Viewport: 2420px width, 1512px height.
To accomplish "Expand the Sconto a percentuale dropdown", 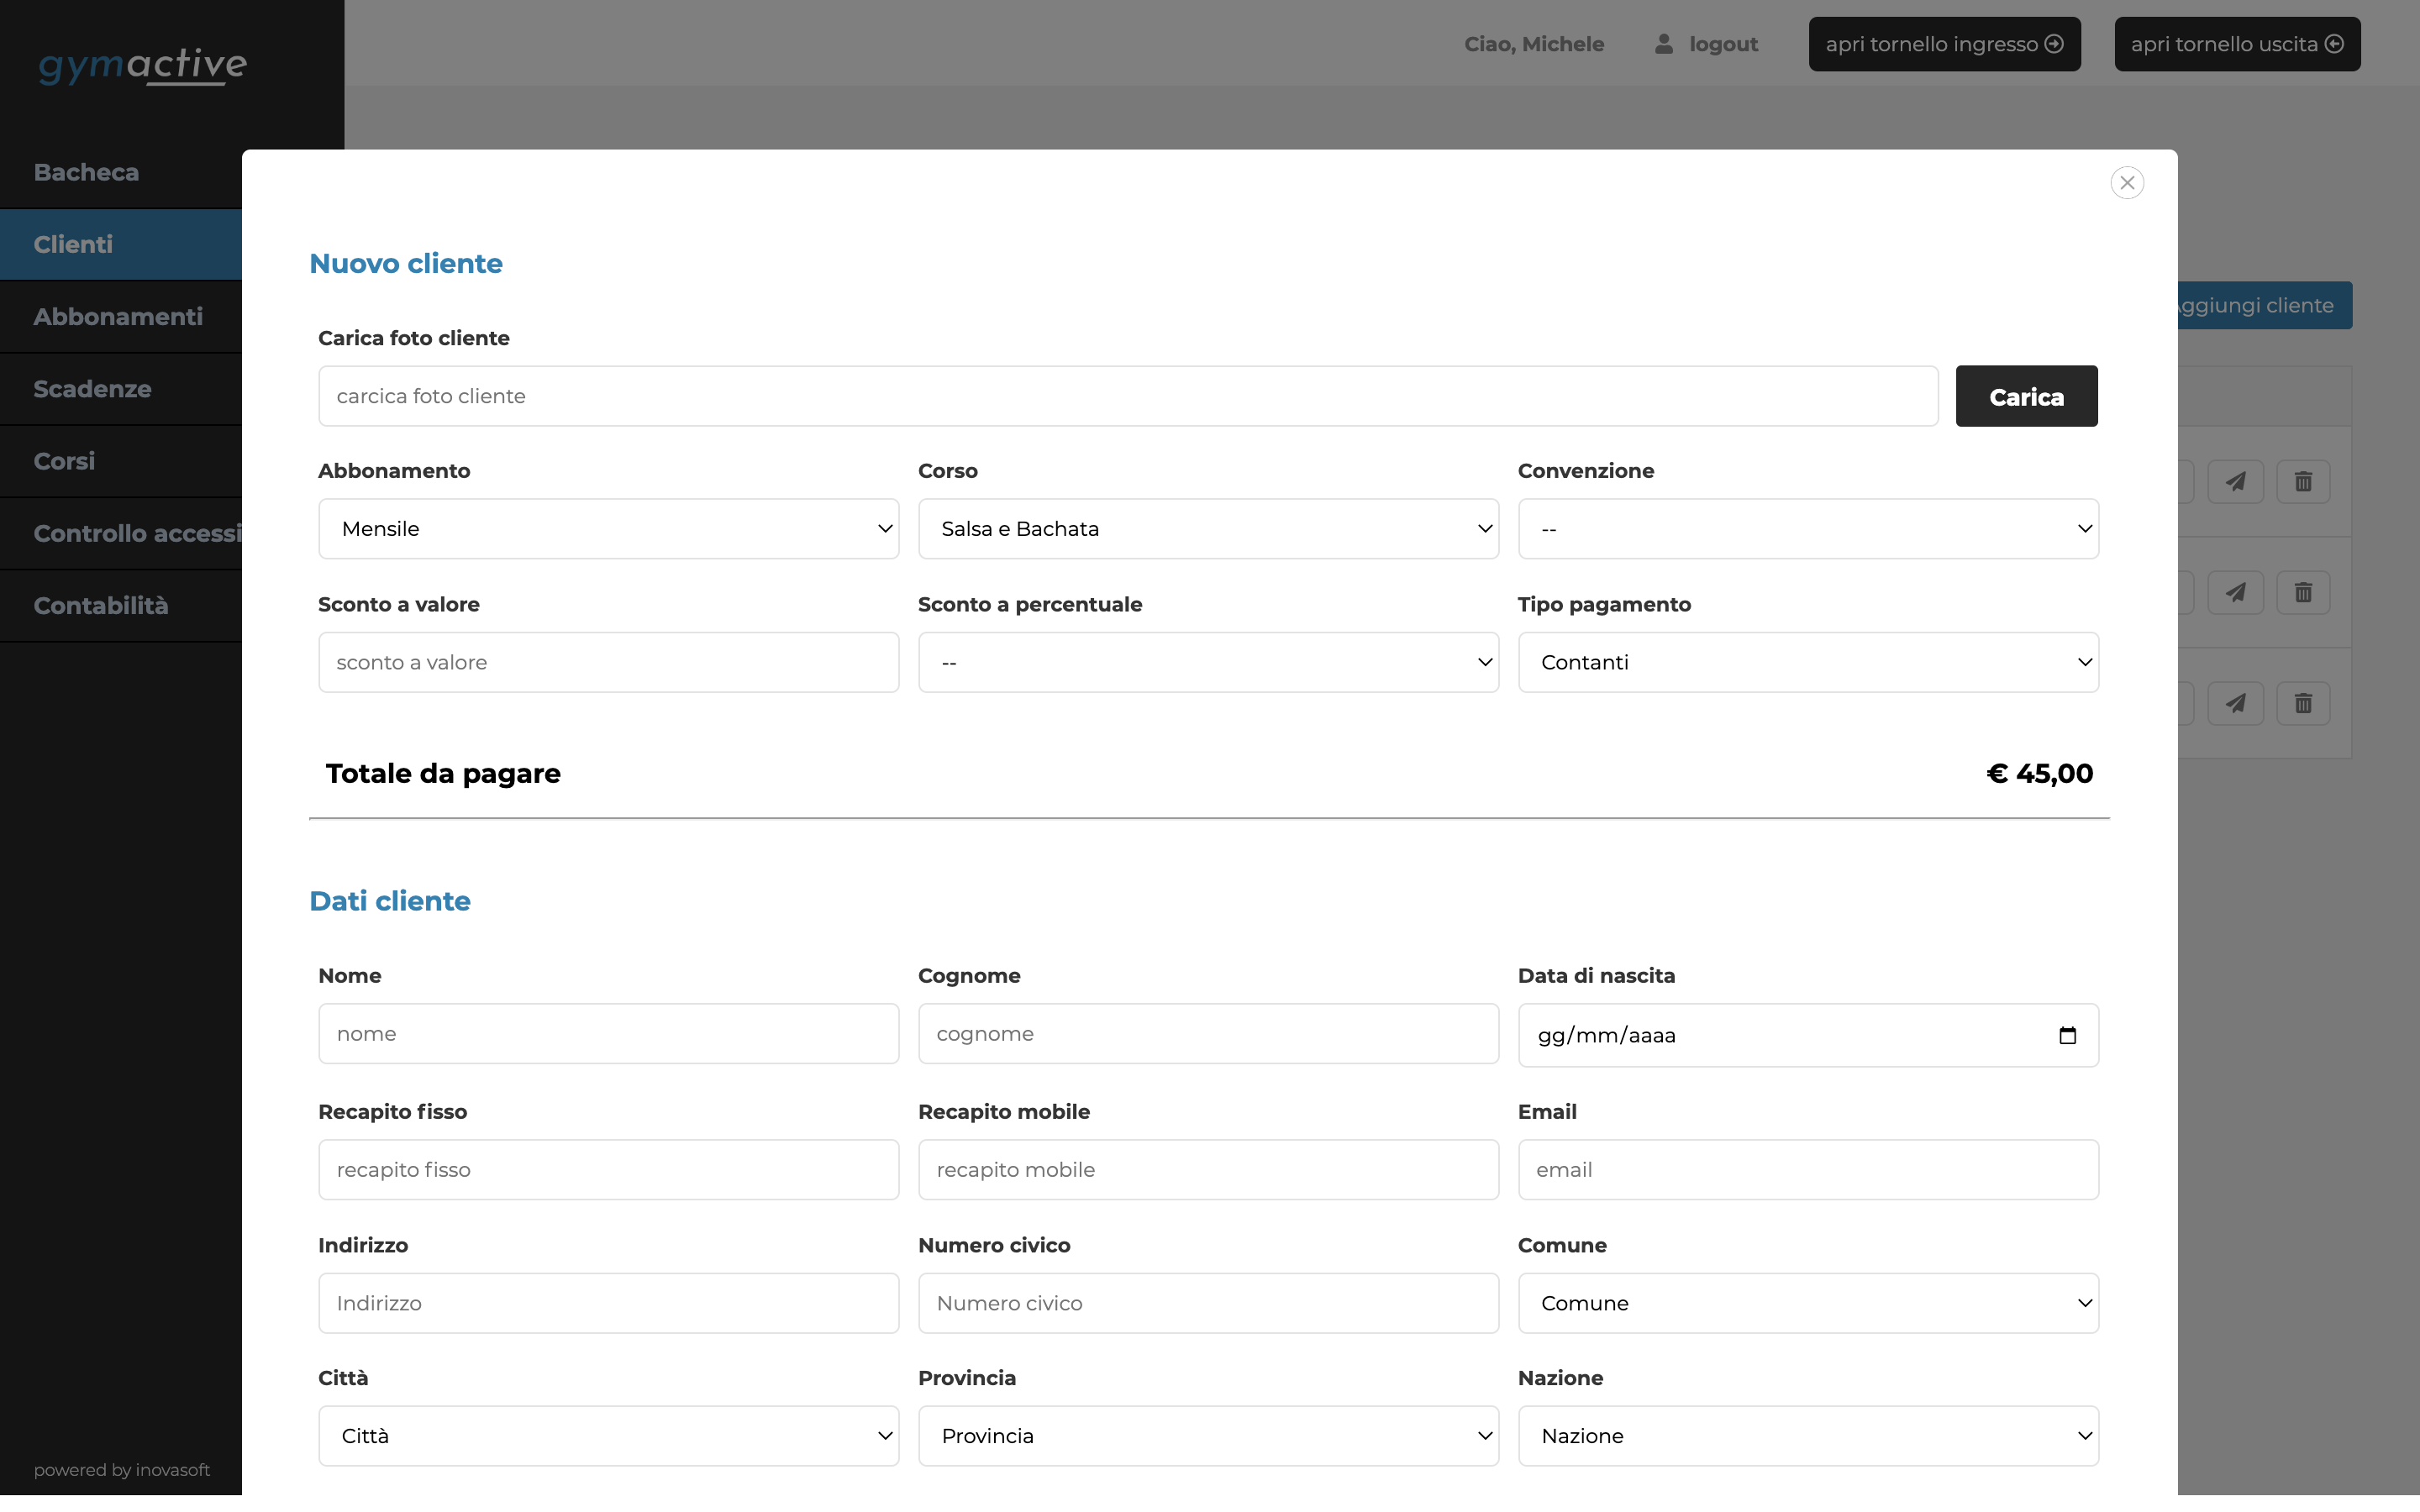I will point(1208,662).
